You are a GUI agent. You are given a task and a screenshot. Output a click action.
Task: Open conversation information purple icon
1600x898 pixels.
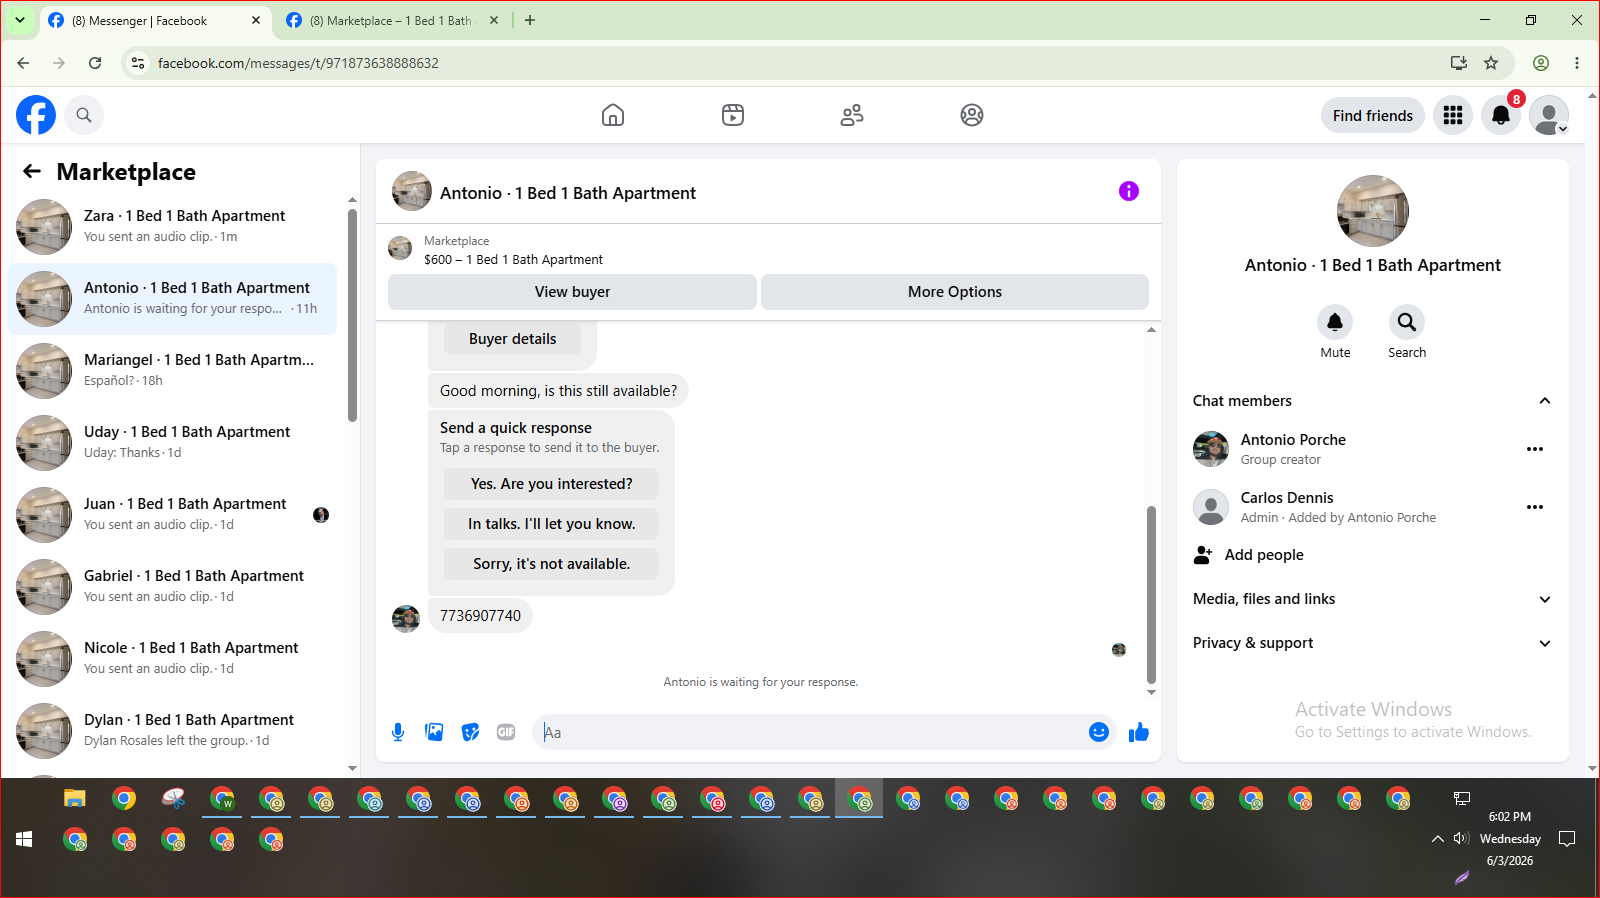point(1129,191)
